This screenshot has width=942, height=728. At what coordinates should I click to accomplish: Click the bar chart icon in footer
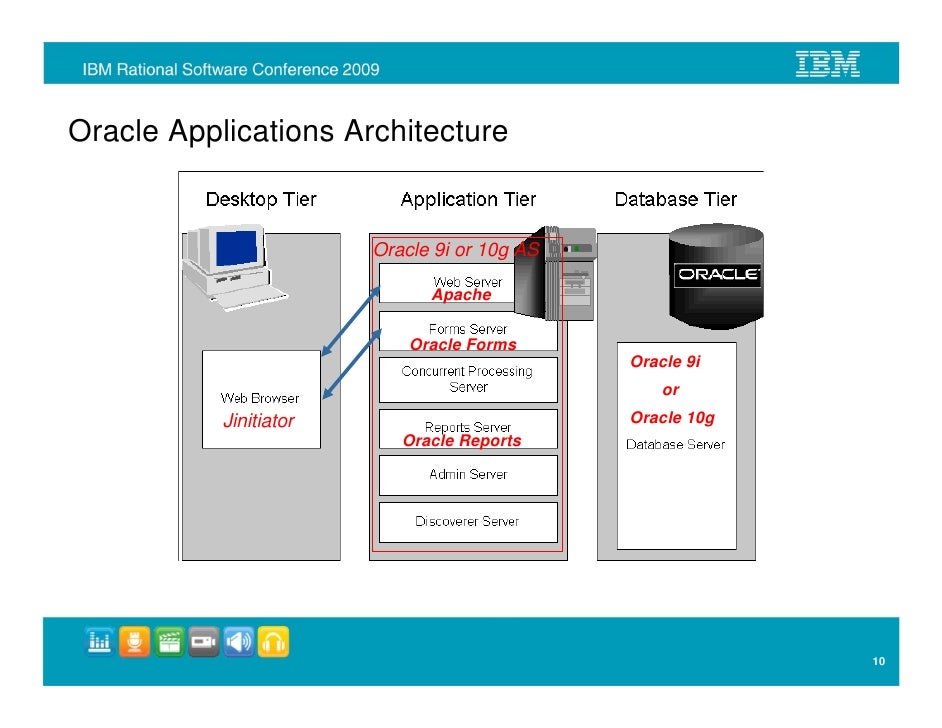99,642
